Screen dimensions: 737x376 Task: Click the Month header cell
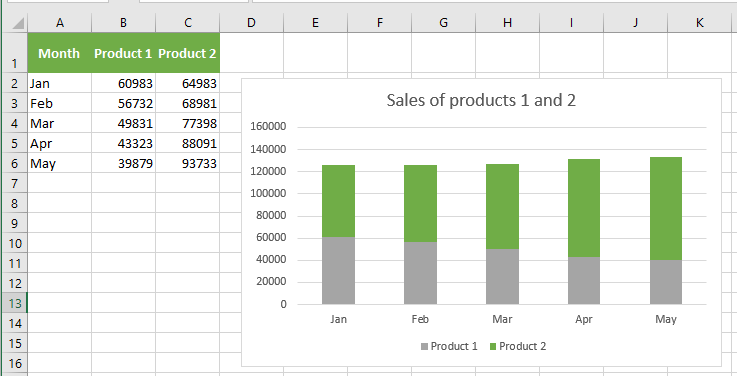pyautogui.click(x=59, y=53)
